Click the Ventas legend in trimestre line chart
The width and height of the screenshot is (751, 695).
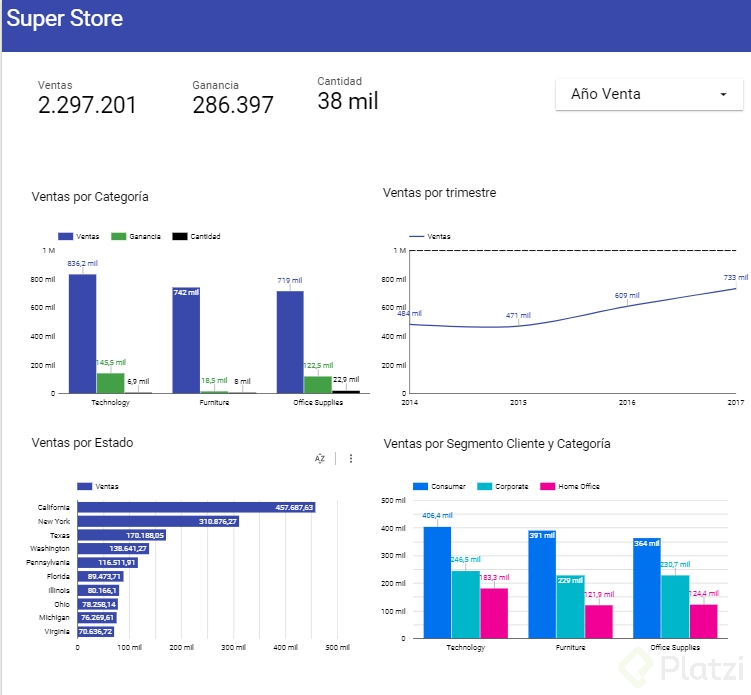click(430, 236)
